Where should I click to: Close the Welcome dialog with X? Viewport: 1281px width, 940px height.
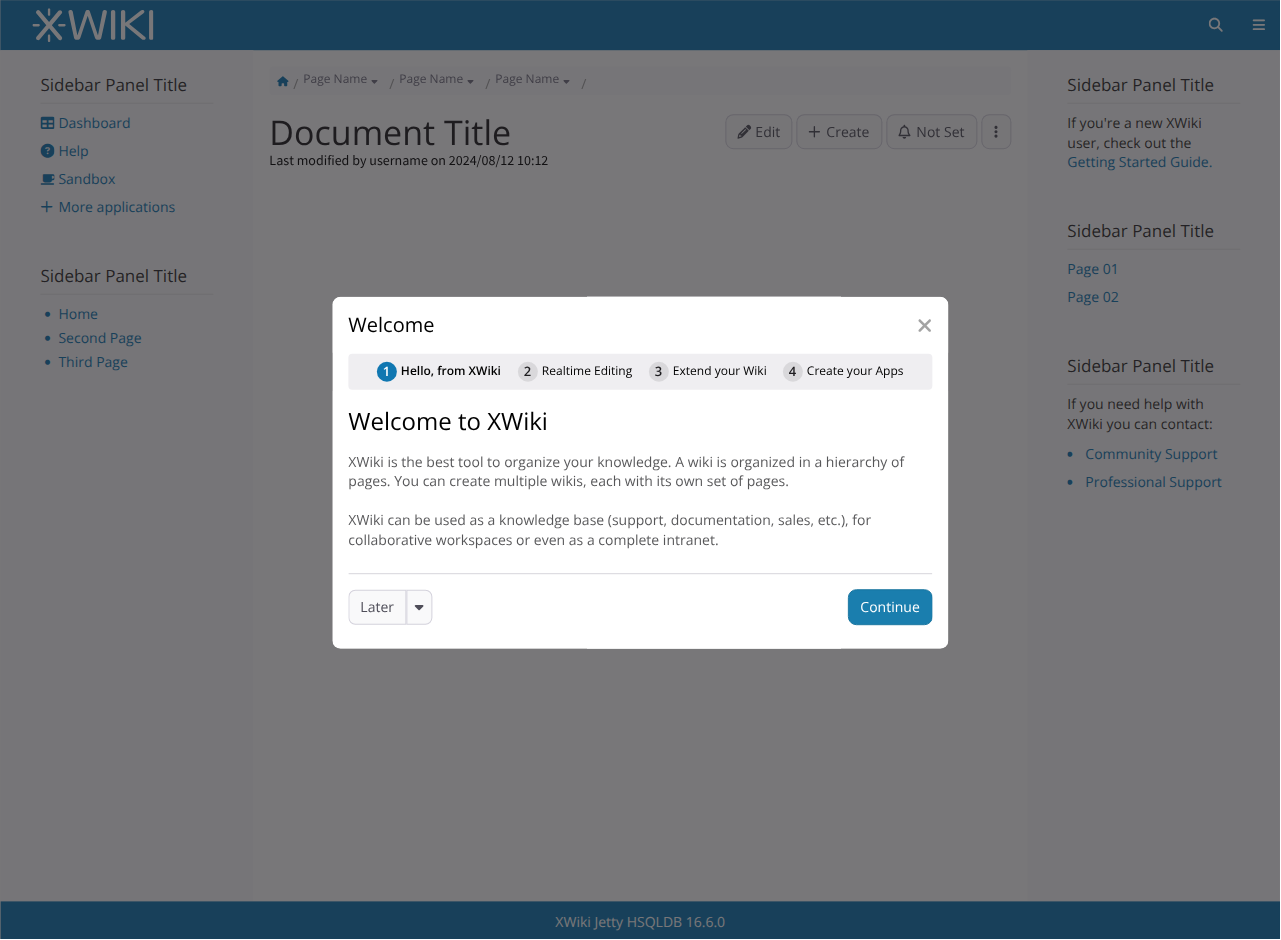pos(924,325)
